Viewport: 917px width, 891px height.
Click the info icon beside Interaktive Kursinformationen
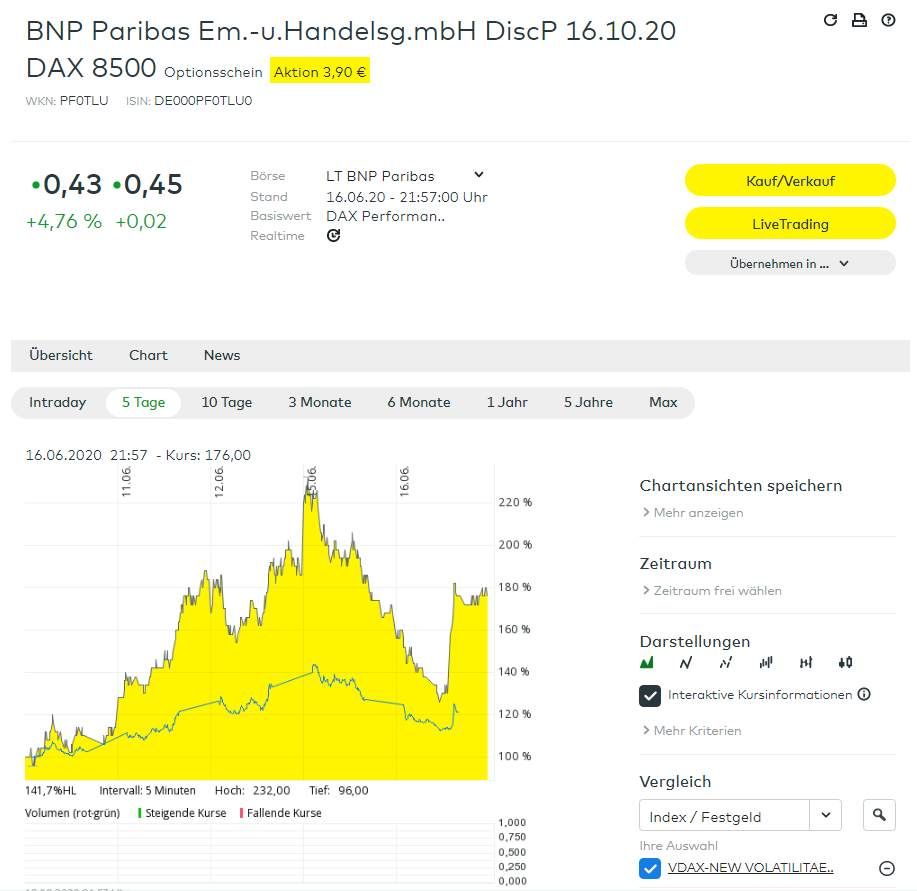(x=864, y=694)
